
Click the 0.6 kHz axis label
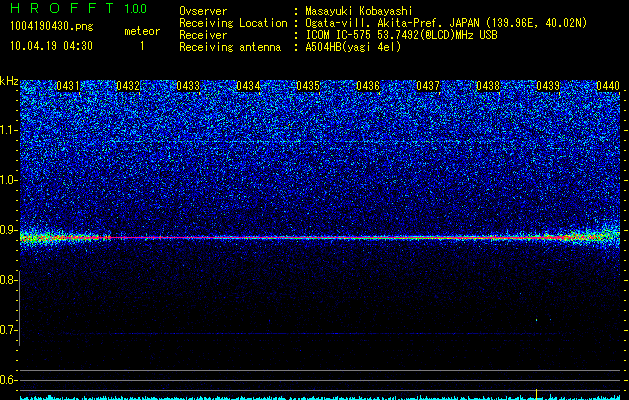9,380
